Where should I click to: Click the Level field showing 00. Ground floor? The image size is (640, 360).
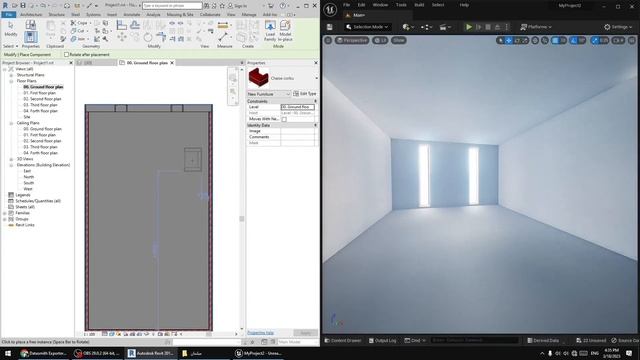(x=298, y=107)
